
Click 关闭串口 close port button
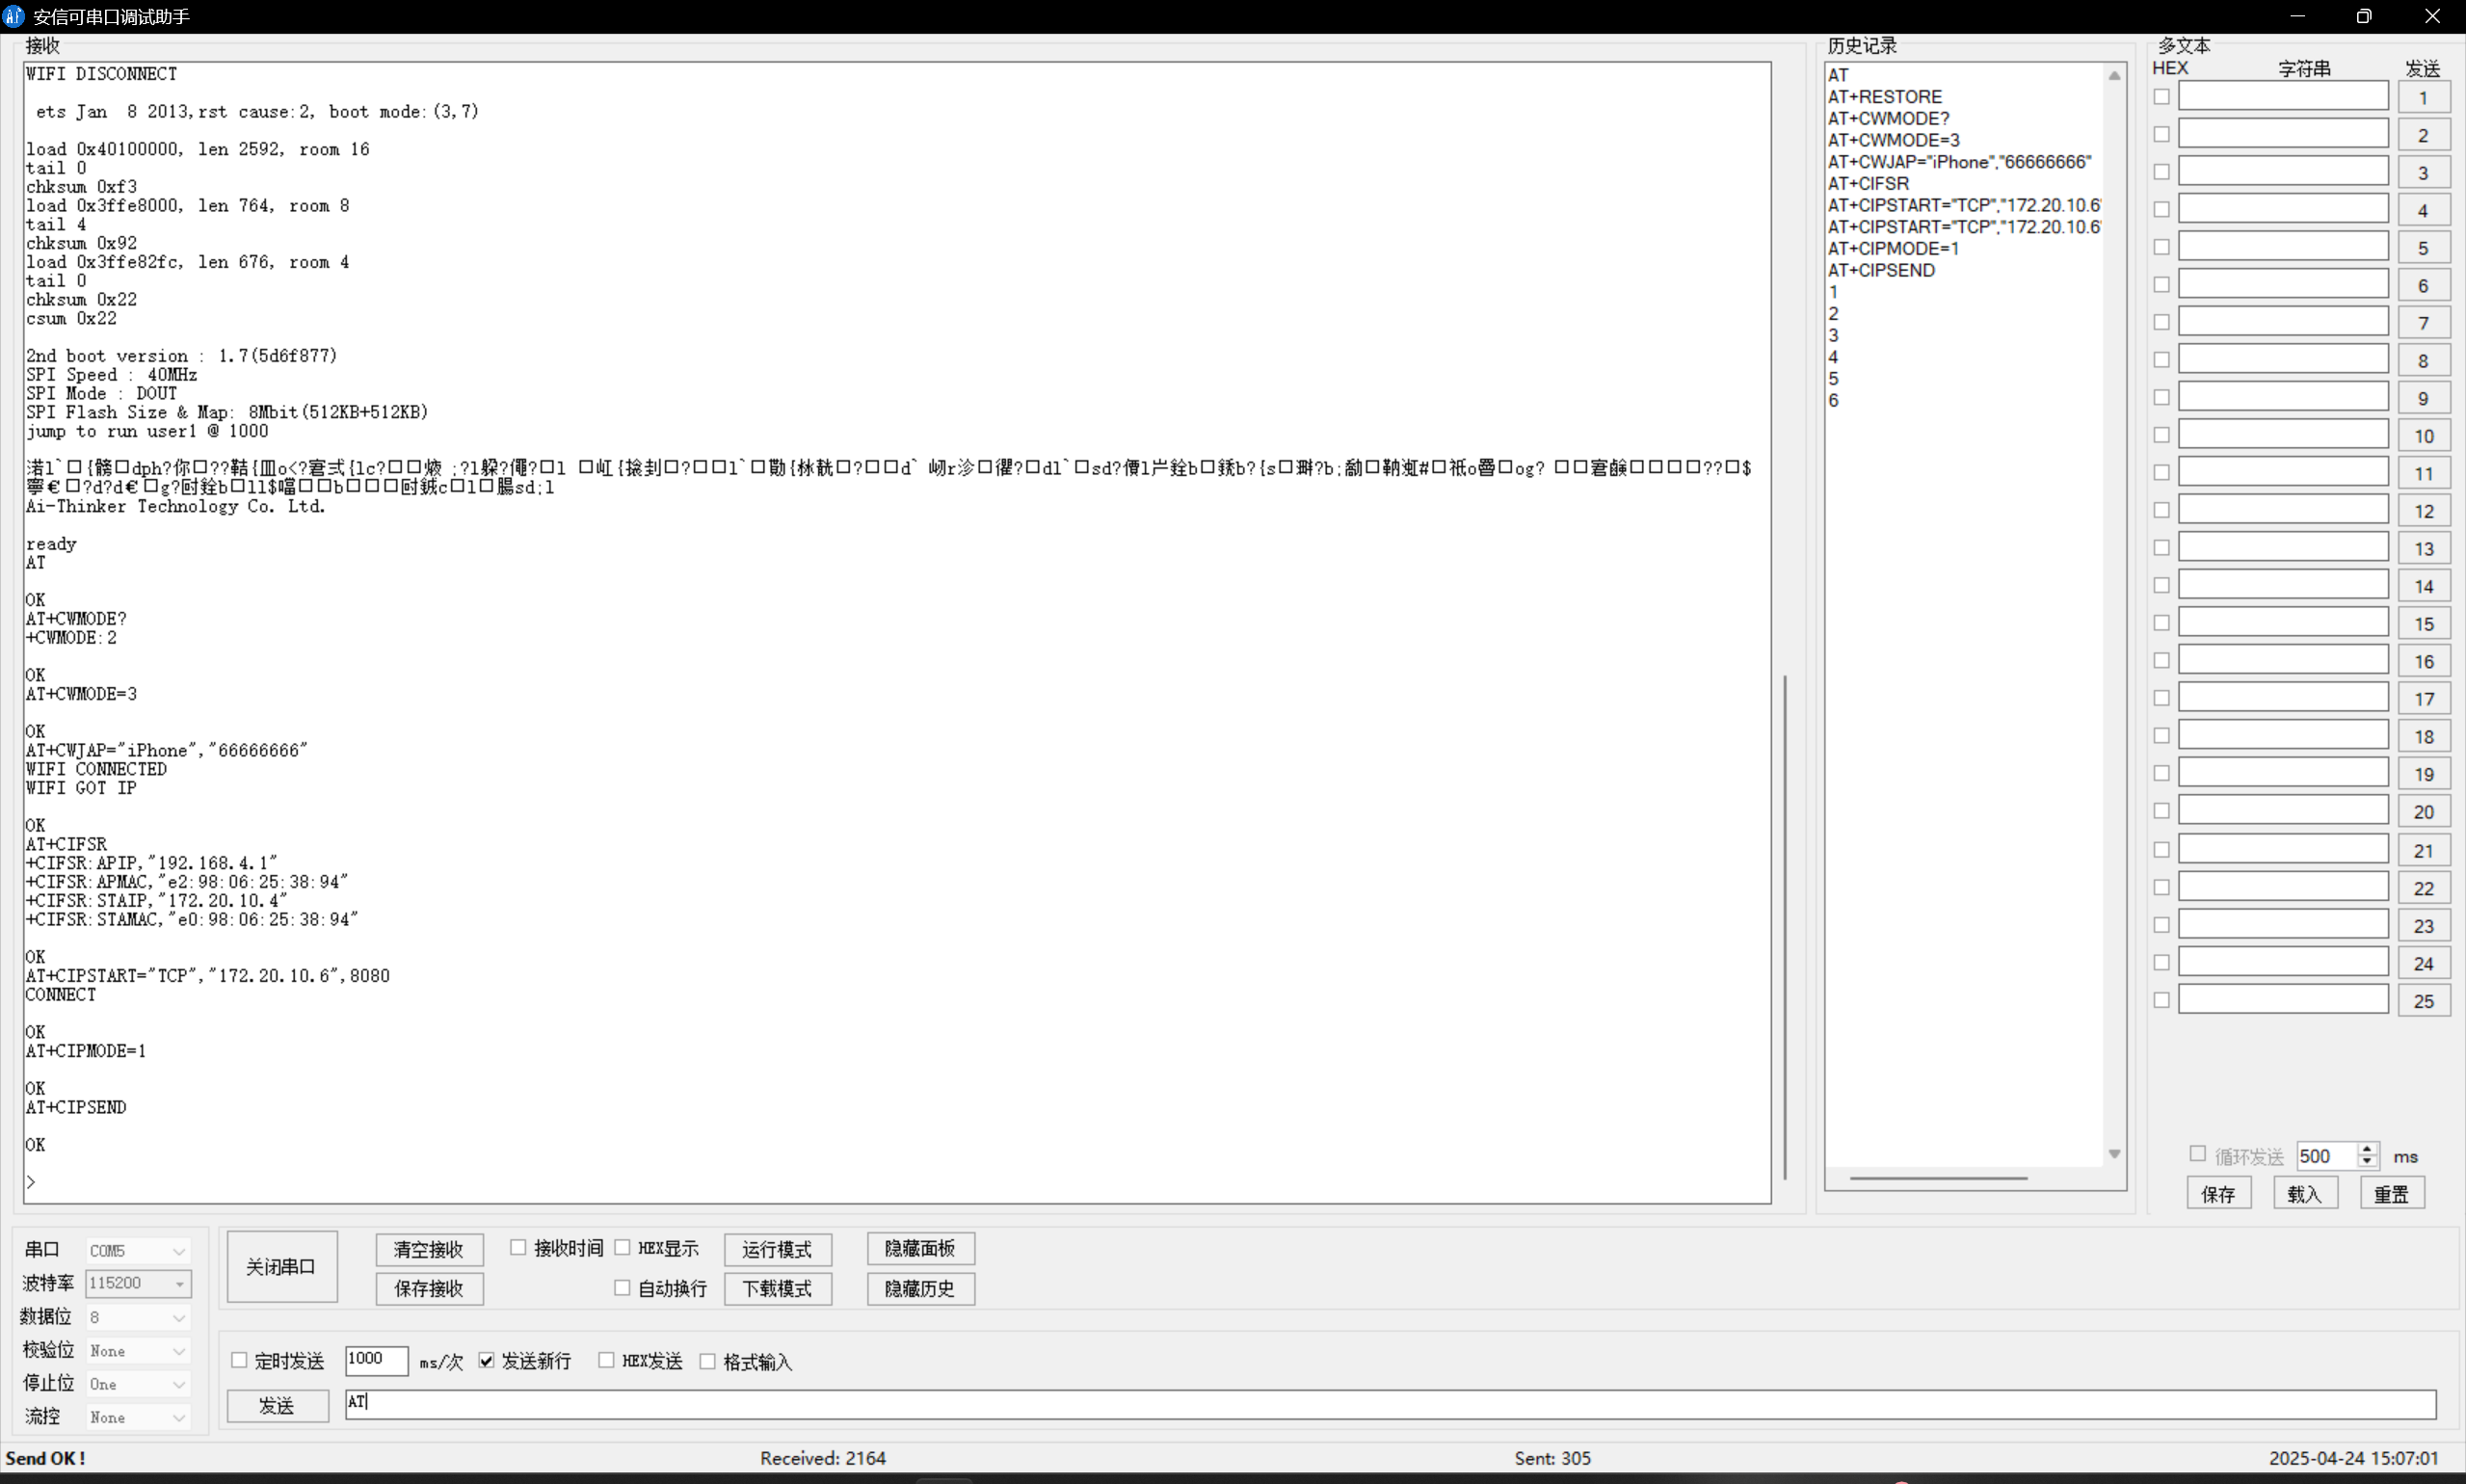click(x=281, y=1266)
